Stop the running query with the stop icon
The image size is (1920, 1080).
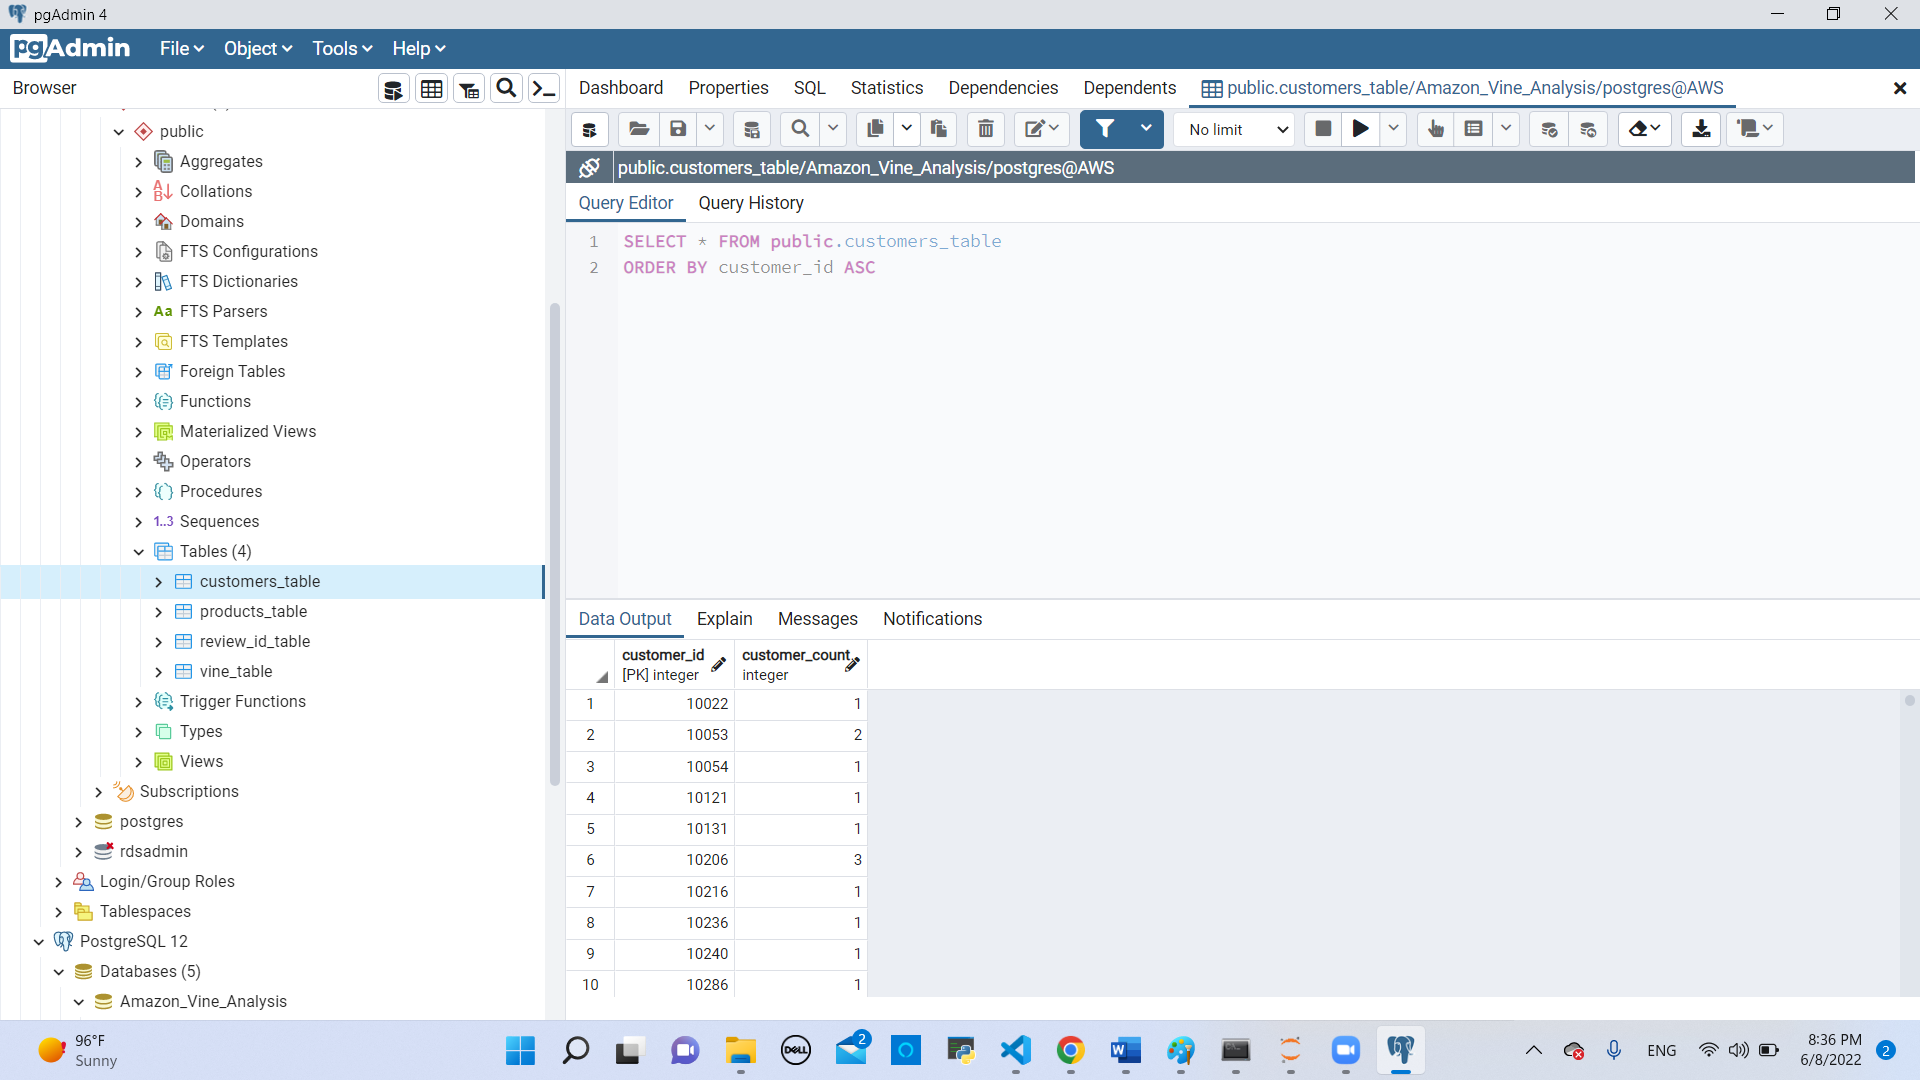tap(1323, 128)
